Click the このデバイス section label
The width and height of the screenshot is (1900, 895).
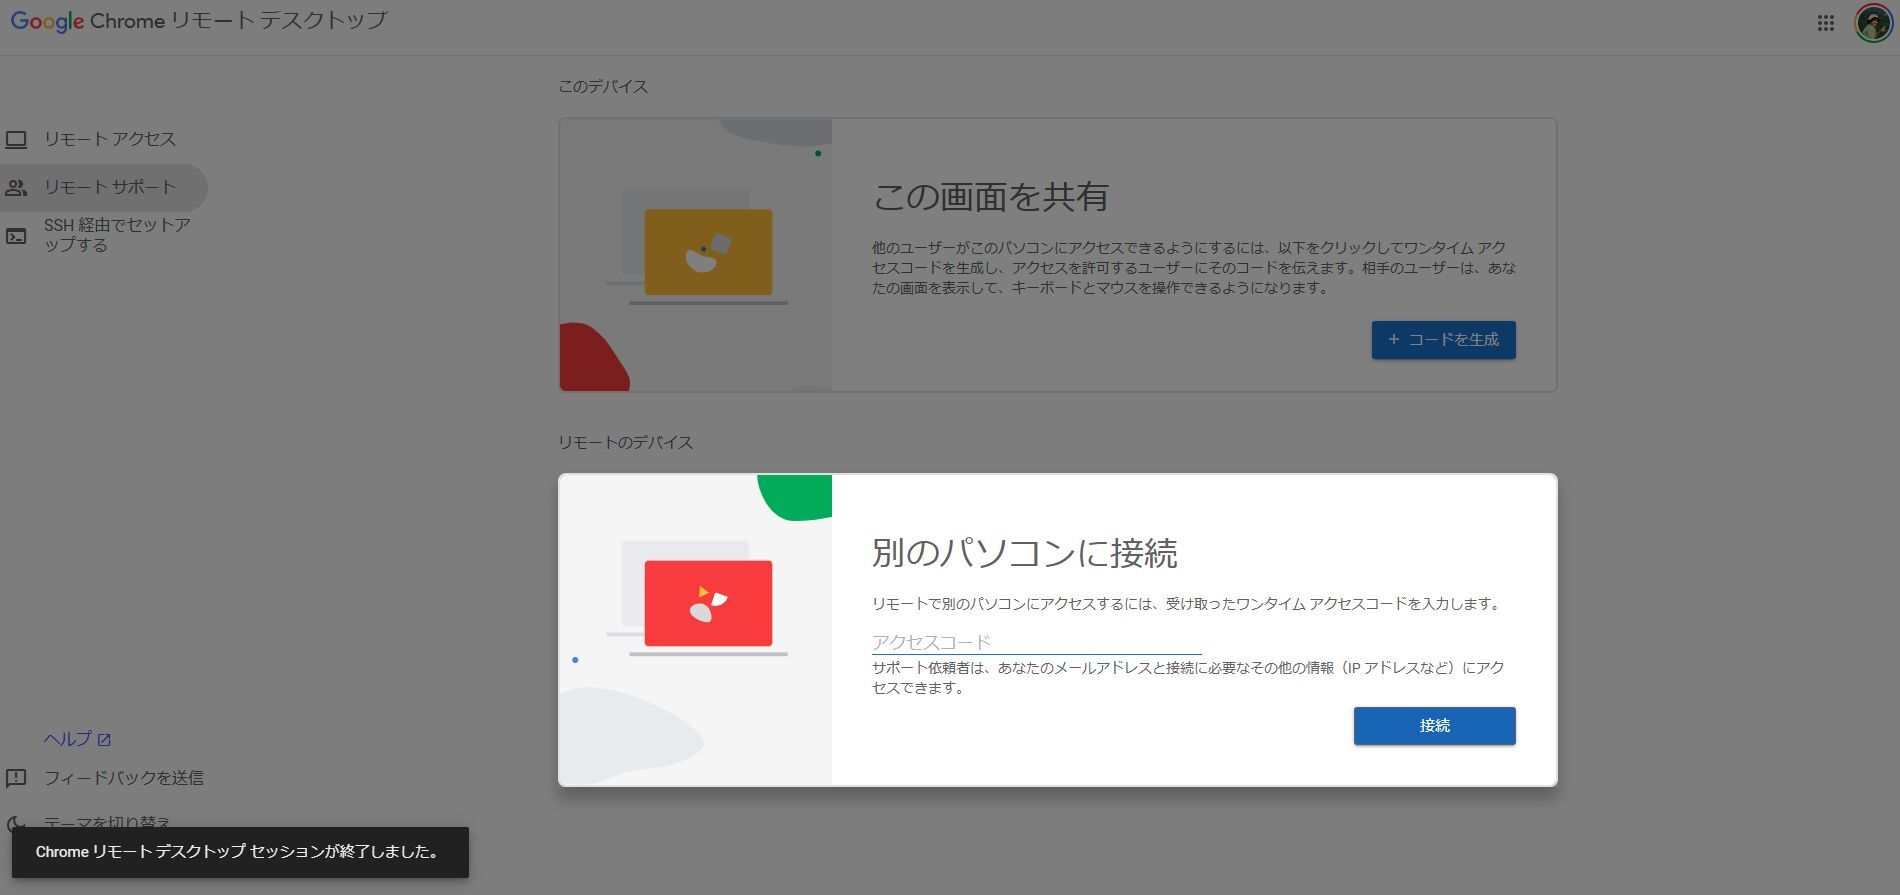click(x=603, y=87)
